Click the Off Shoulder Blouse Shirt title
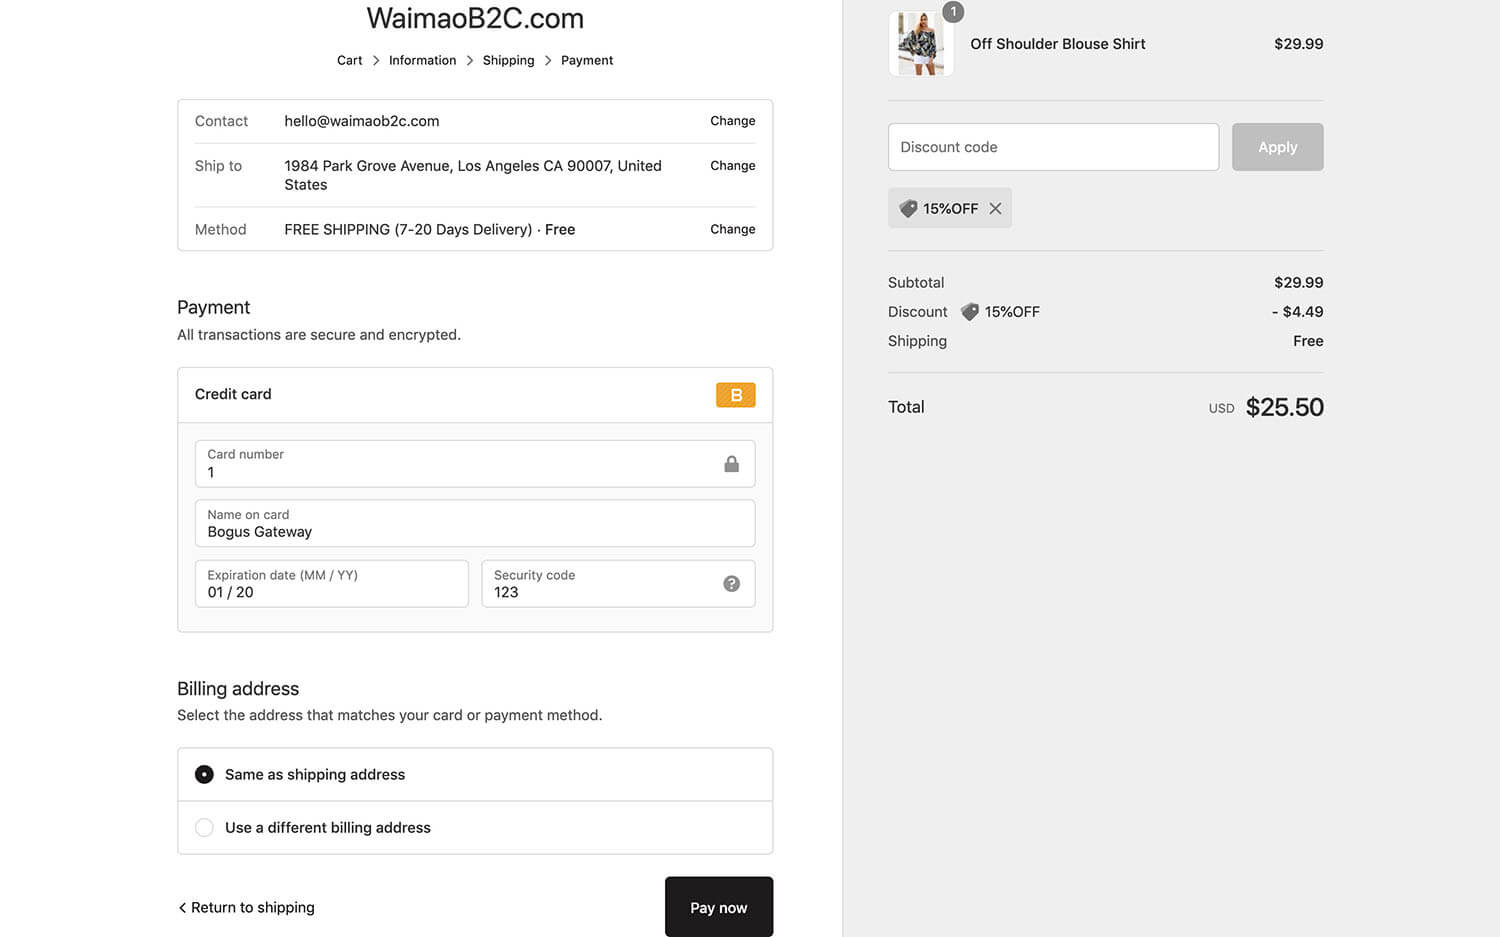 click(1057, 44)
